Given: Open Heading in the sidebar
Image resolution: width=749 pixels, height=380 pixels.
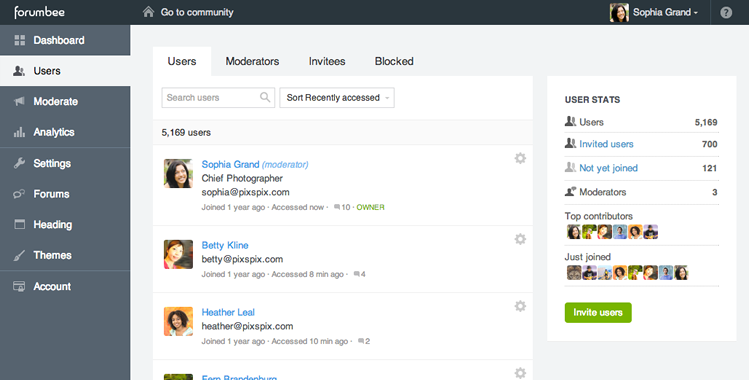Looking at the screenshot, I should [65, 224].
